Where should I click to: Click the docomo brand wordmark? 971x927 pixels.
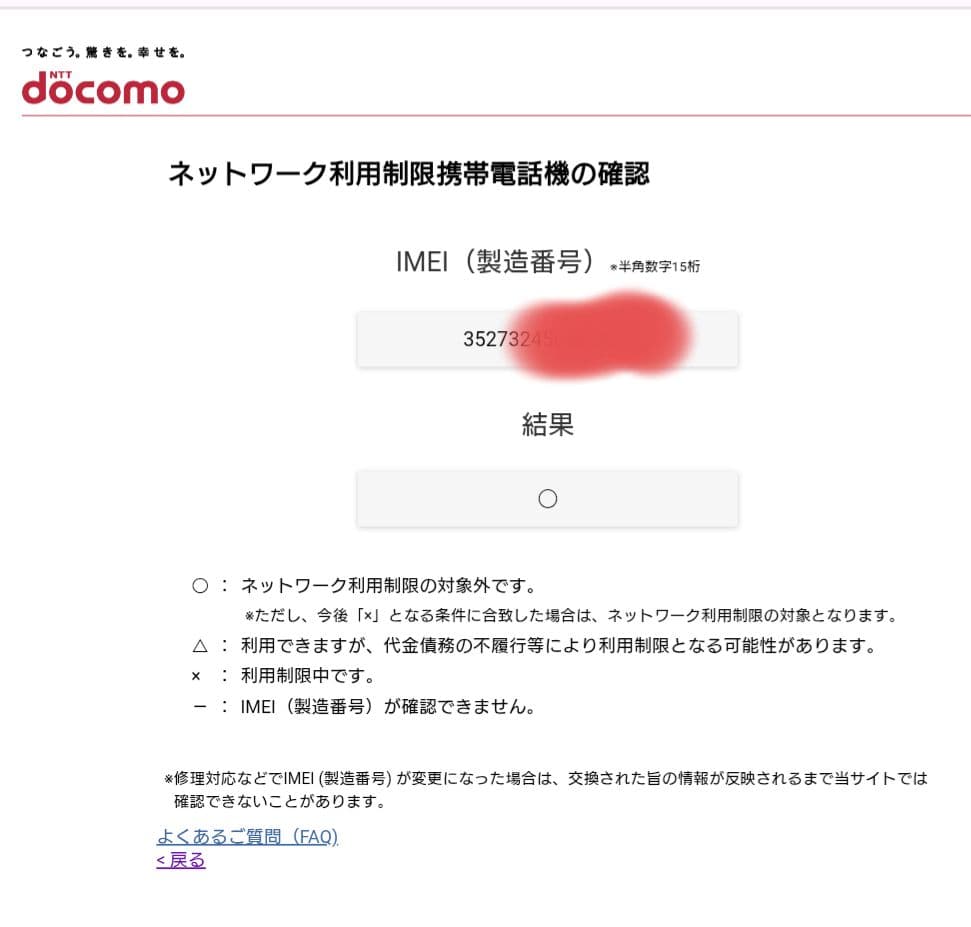click(x=105, y=90)
